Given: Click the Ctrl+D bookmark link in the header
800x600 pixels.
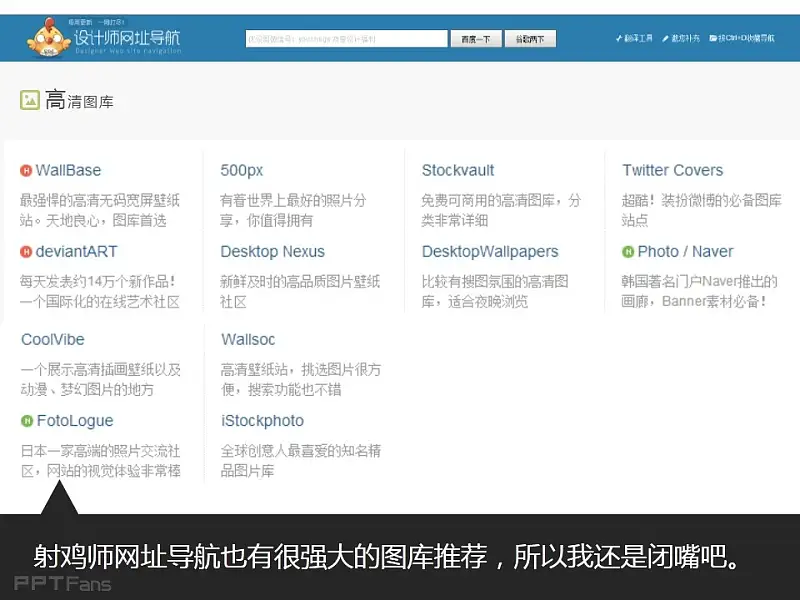Looking at the screenshot, I should tap(742, 39).
